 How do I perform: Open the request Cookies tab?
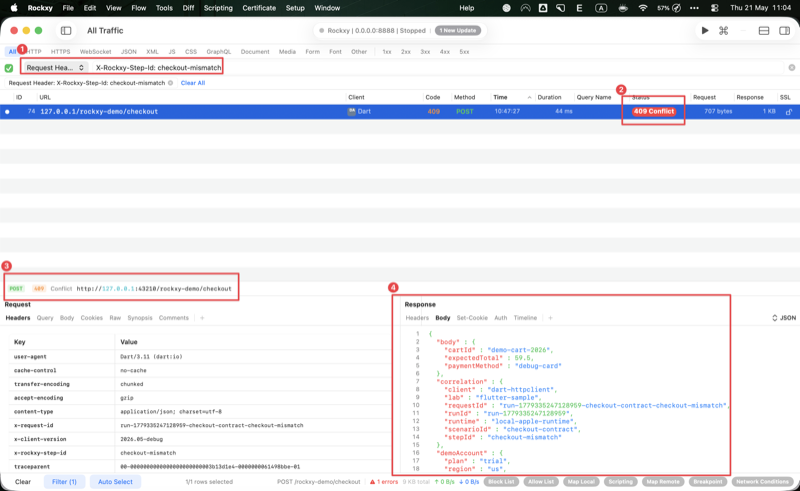tap(91, 318)
